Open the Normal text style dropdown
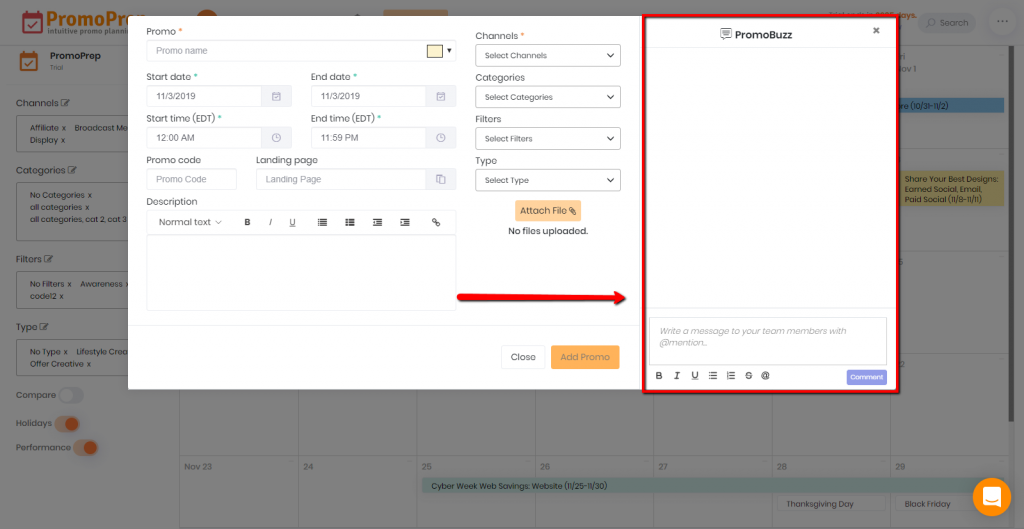The width and height of the screenshot is (1024, 529). click(190, 222)
